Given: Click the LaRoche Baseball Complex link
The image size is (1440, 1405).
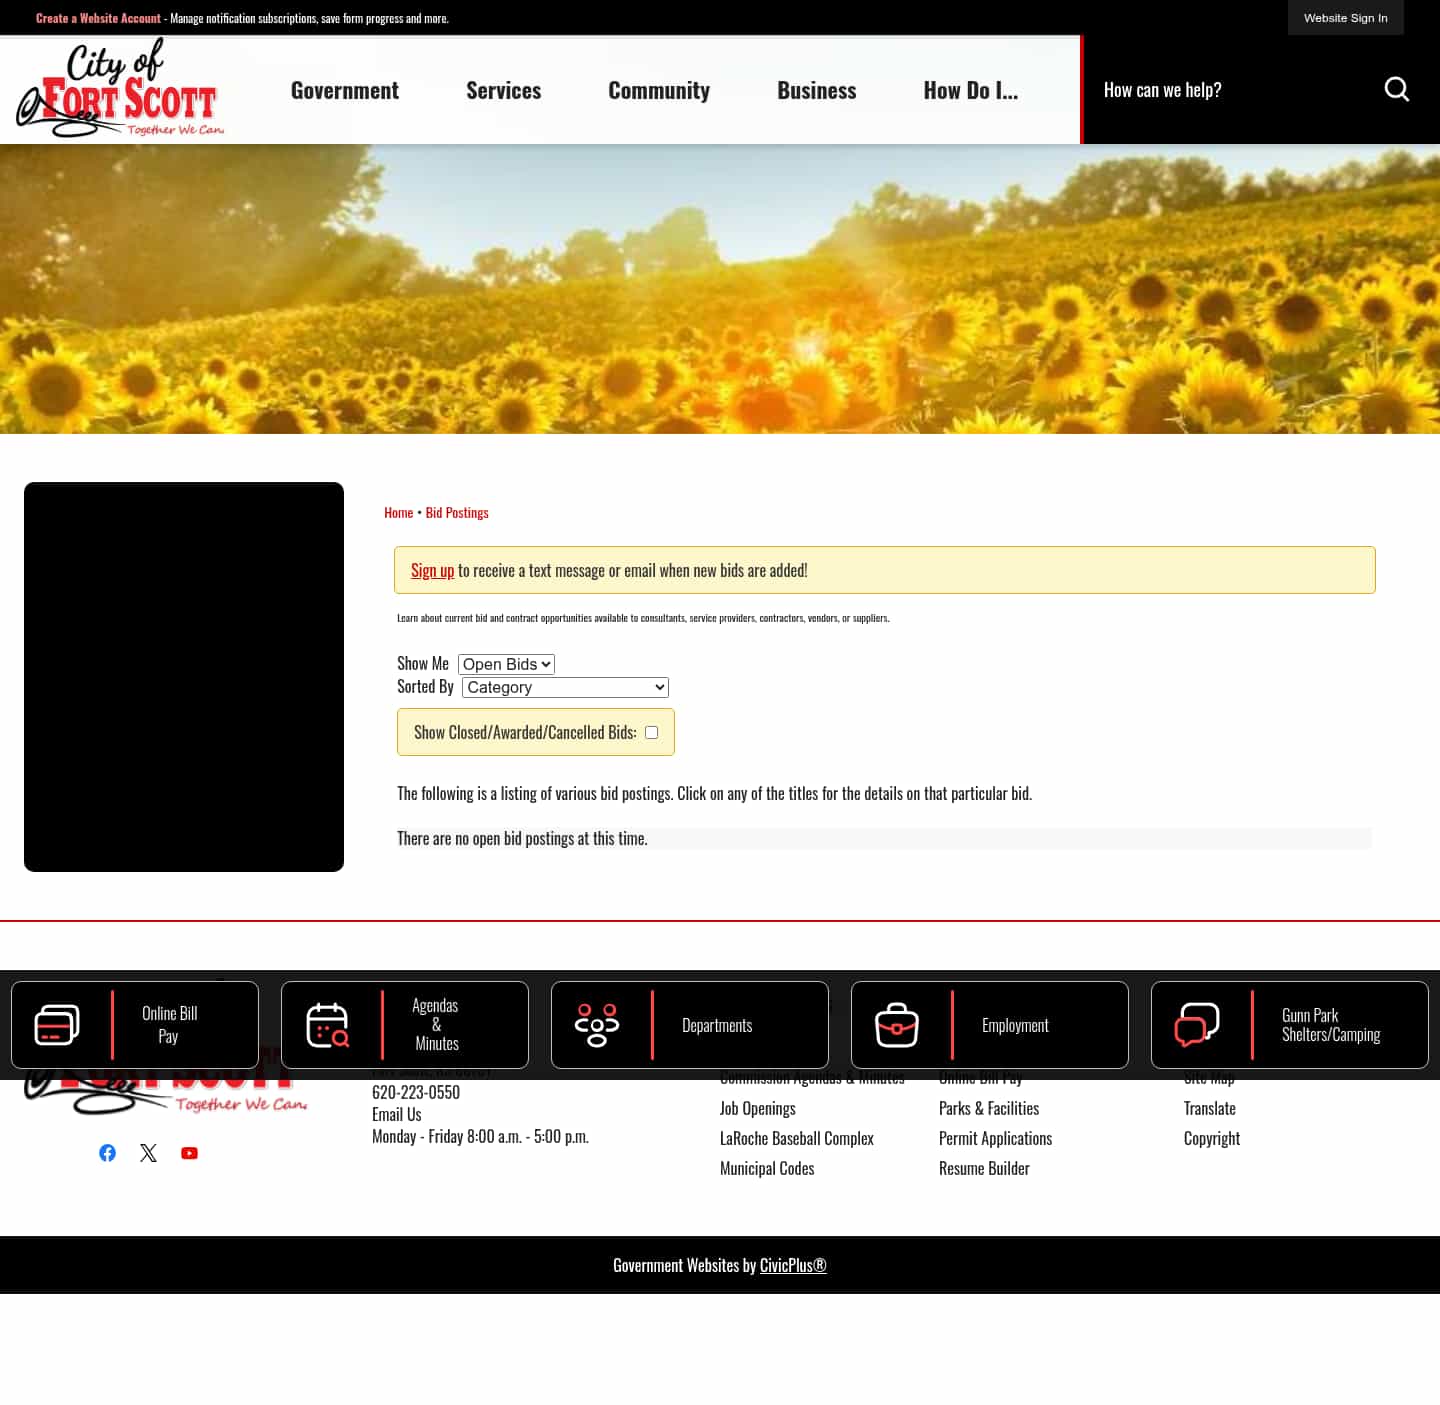Looking at the screenshot, I should click(x=797, y=1138).
